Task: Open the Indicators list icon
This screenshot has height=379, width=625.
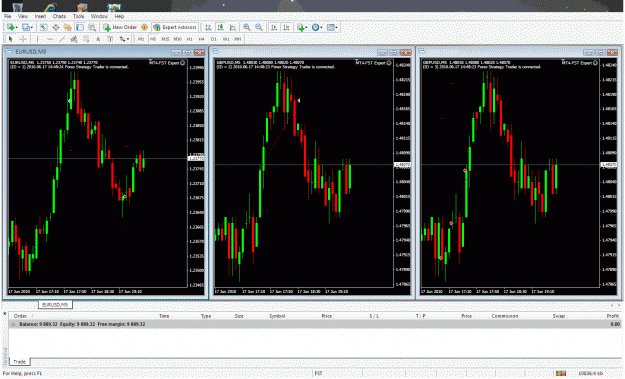Action: coord(300,27)
